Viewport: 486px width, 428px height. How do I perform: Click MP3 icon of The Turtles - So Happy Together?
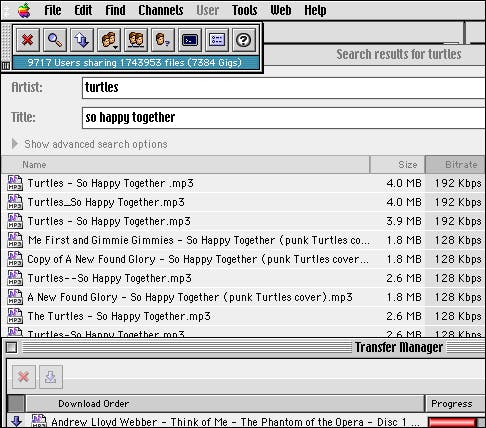[15, 316]
